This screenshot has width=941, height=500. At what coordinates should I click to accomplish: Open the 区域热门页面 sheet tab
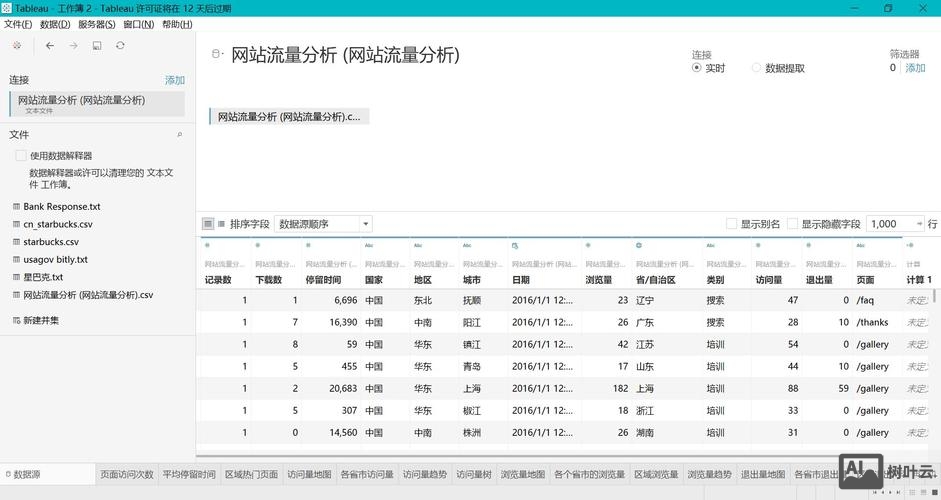pos(251,474)
